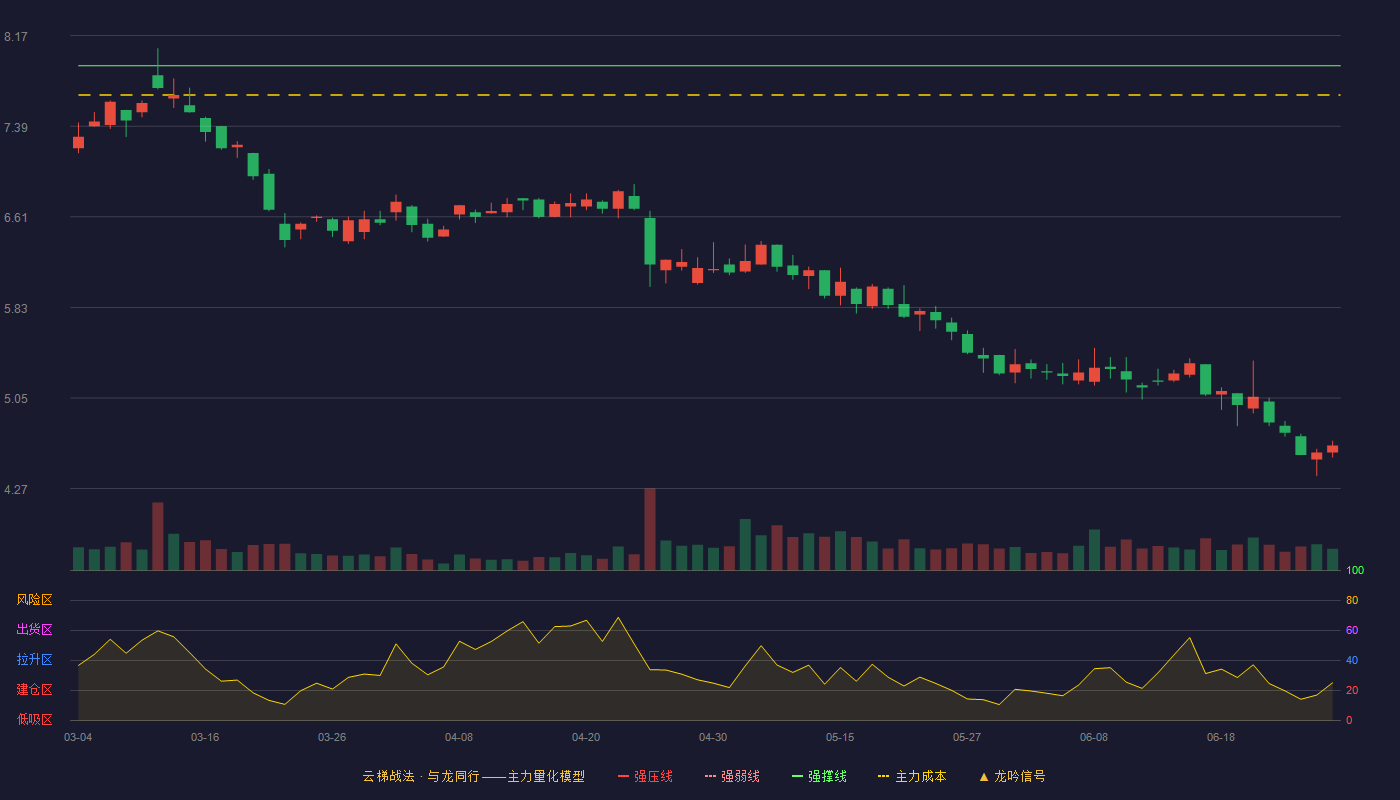Toggle the 强弱线 legend item
The image size is (1400, 800).
pyautogui.click(x=732, y=776)
